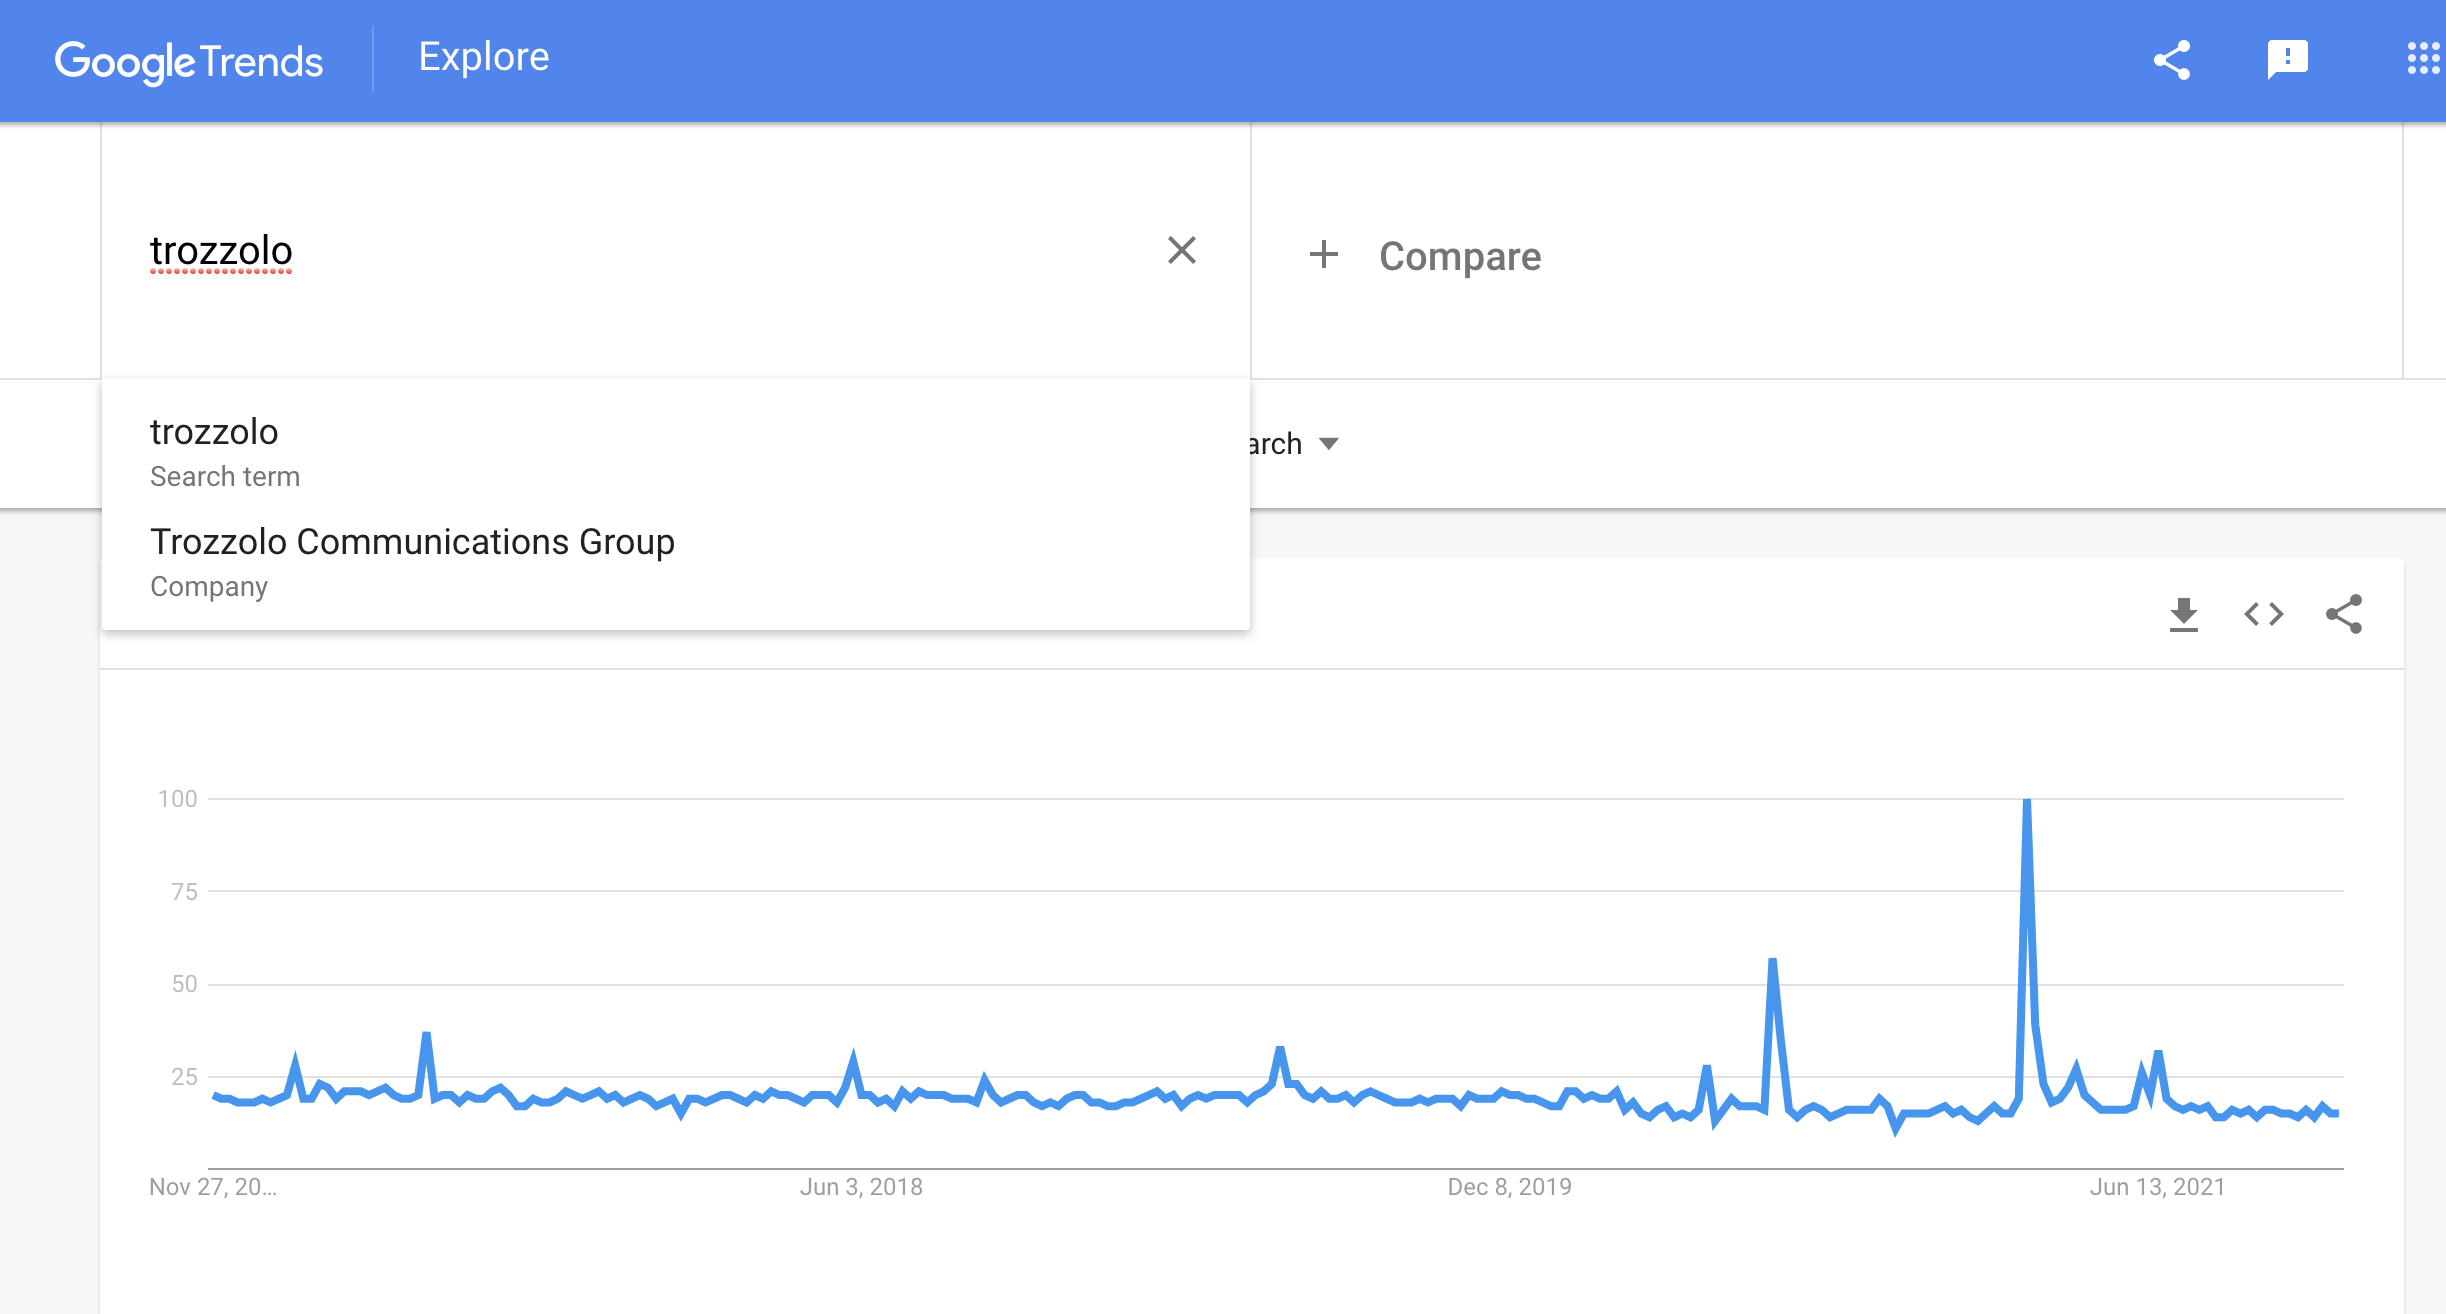Select Google Trends from the navigation bar
Viewport: 2446px width, 1314px height.
(189, 60)
